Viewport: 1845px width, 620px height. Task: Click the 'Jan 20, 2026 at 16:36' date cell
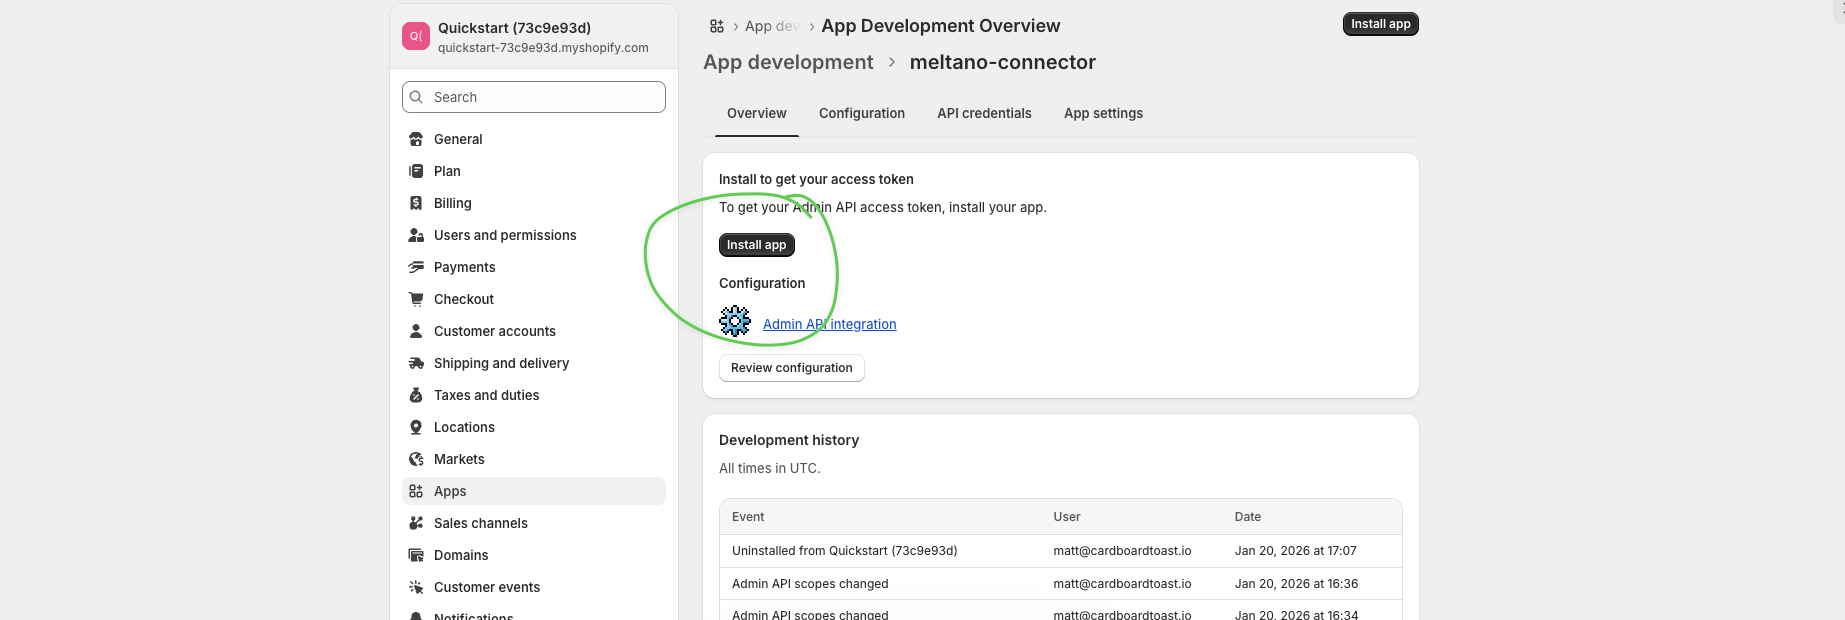coord(1297,584)
